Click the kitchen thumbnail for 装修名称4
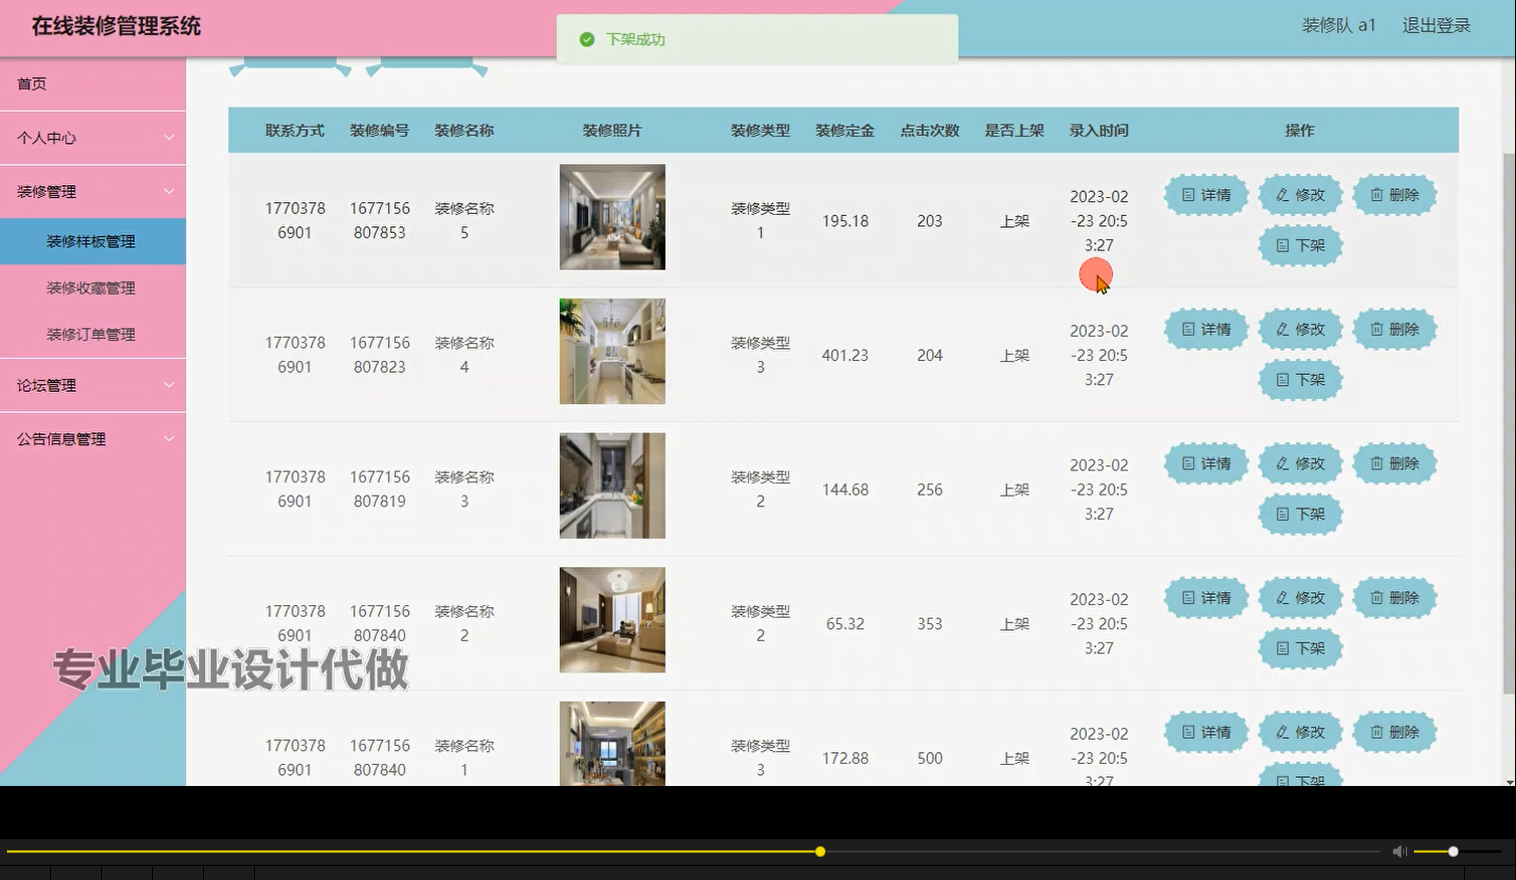 tap(611, 351)
